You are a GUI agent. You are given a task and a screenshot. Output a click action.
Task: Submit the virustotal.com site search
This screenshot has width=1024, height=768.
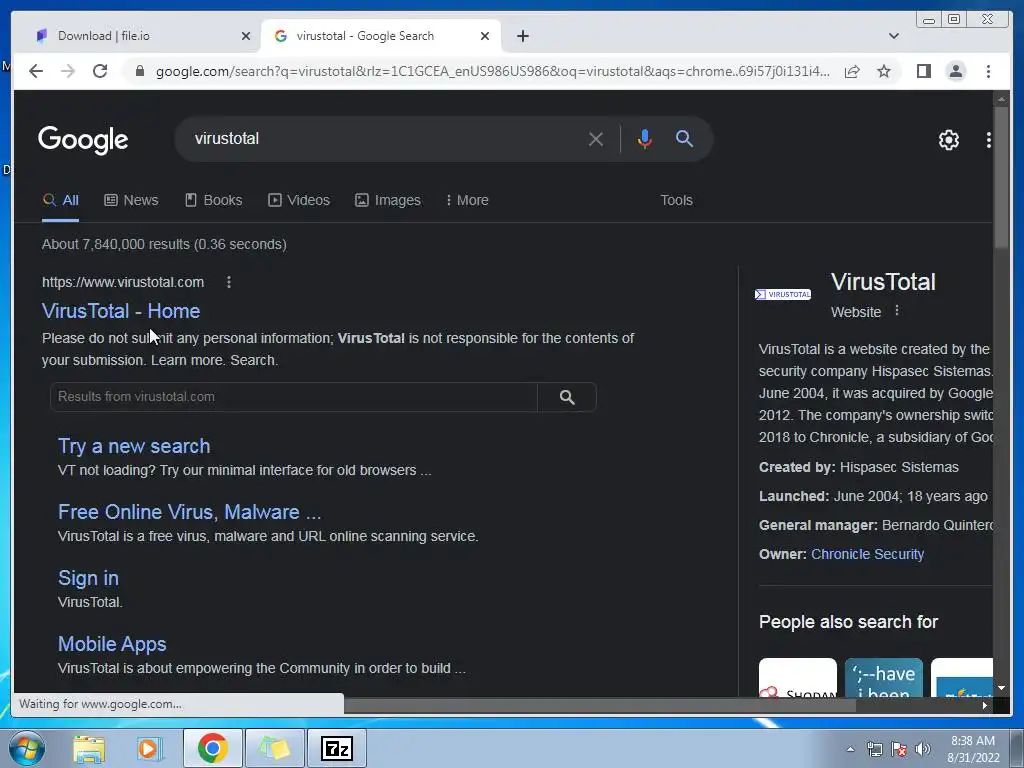567,397
